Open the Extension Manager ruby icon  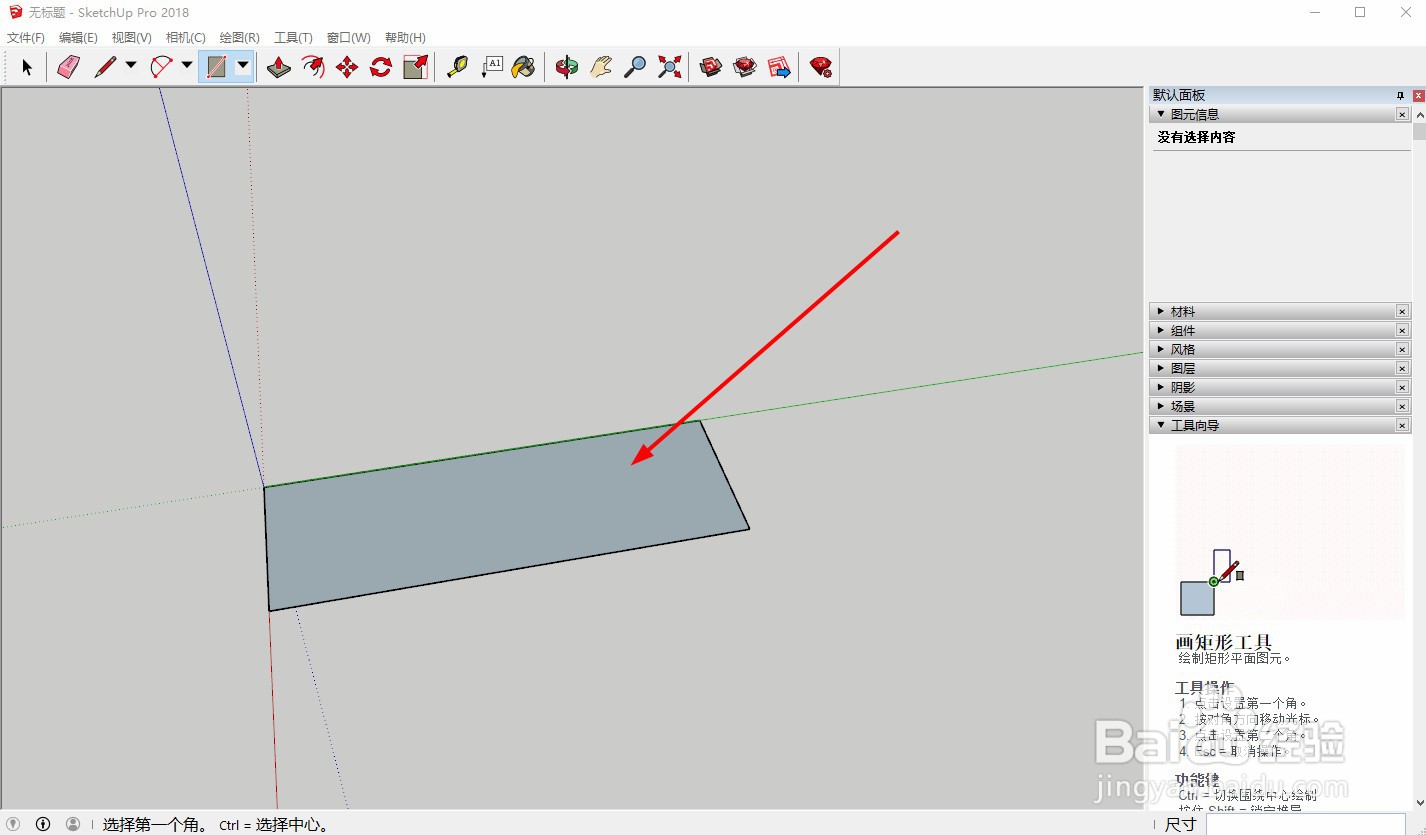821,67
